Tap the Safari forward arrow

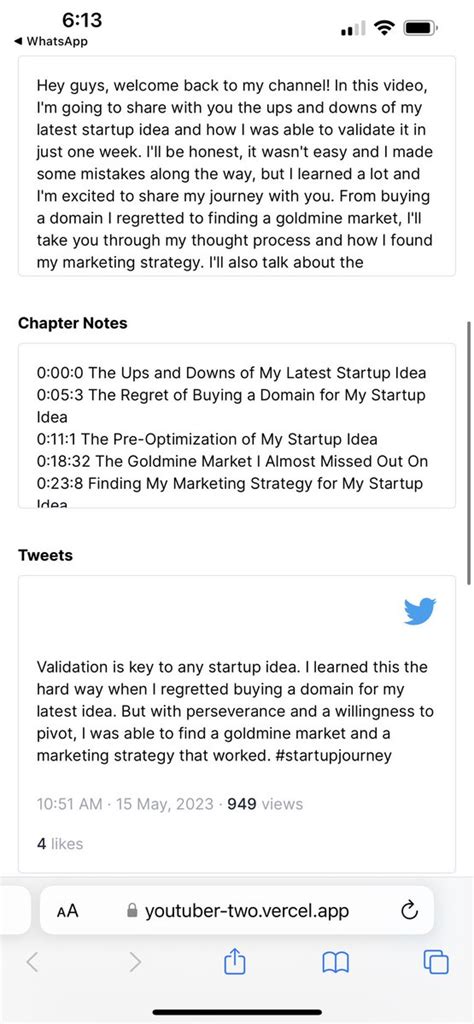click(x=134, y=962)
